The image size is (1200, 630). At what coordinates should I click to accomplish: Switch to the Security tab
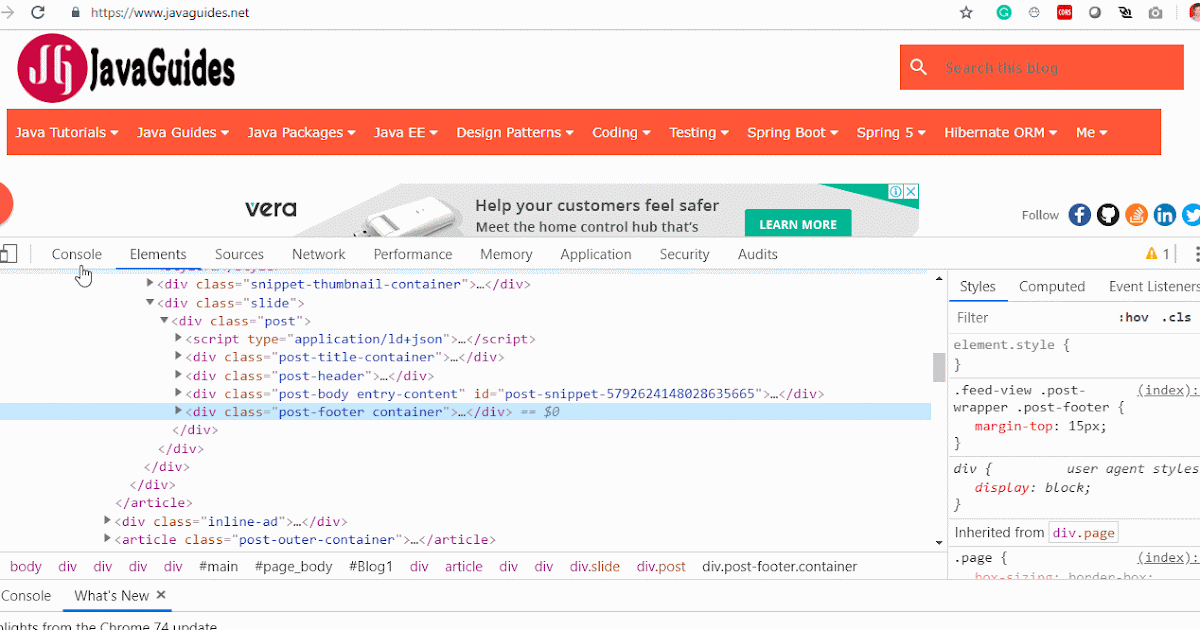[x=684, y=254]
